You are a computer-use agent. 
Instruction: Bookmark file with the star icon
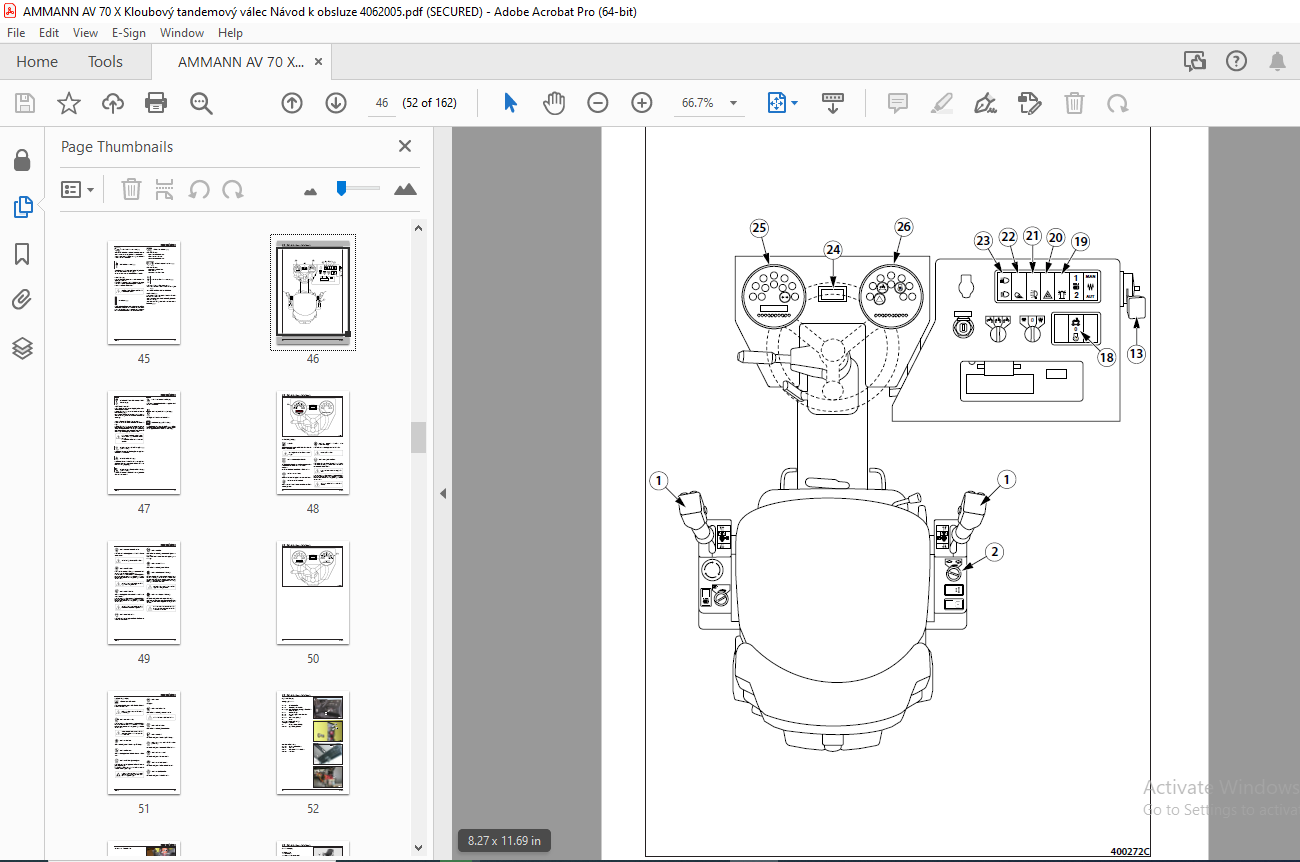(x=68, y=103)
